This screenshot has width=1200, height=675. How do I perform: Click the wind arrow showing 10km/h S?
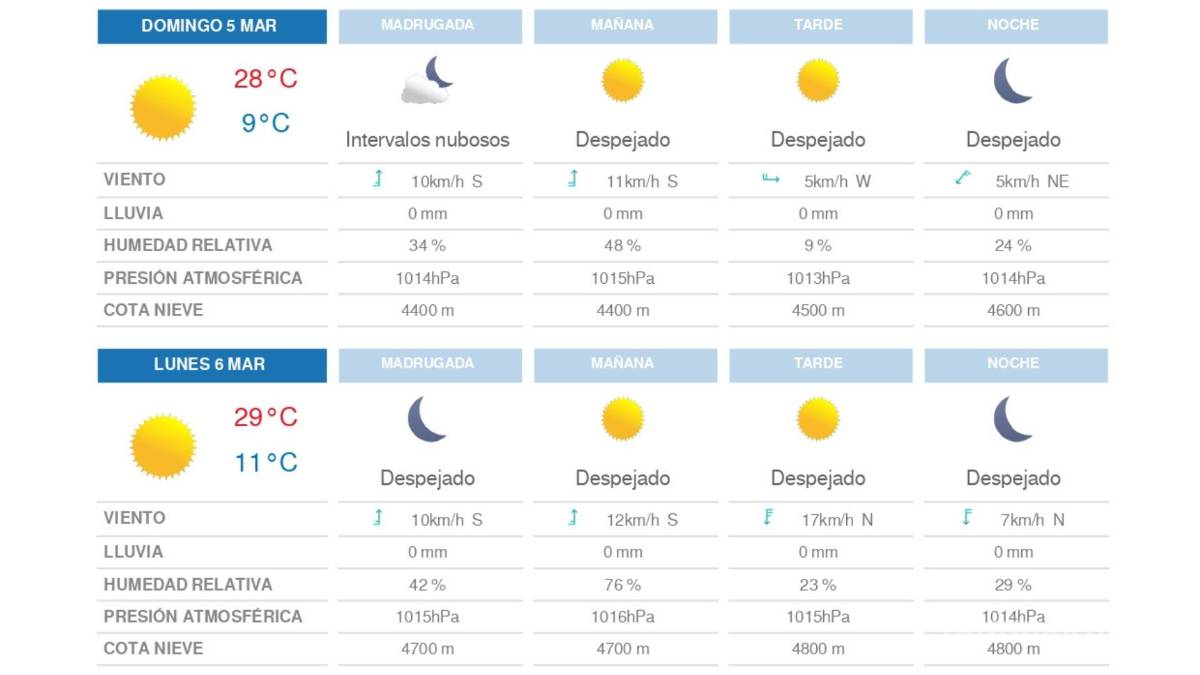click(x=377, y=180)
